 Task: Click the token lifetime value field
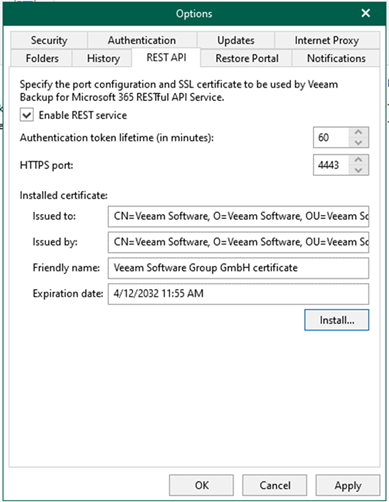point(331,137)
